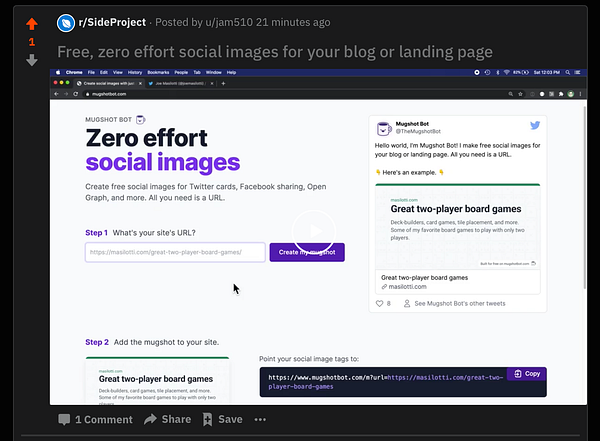This screenshot has height=441, width=600.
Task: Share this post
Action: coord(168,419)
